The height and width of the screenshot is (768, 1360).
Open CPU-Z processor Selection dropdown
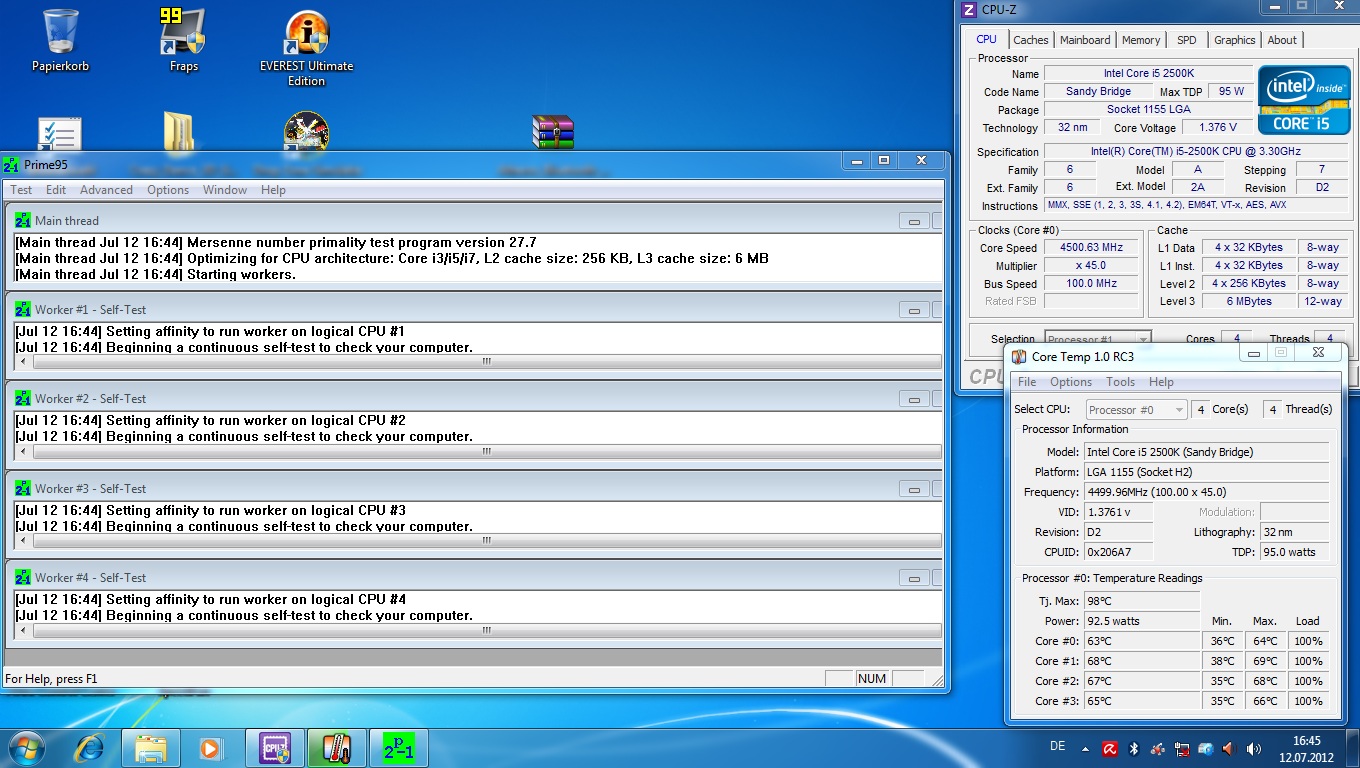(1097, 339)
